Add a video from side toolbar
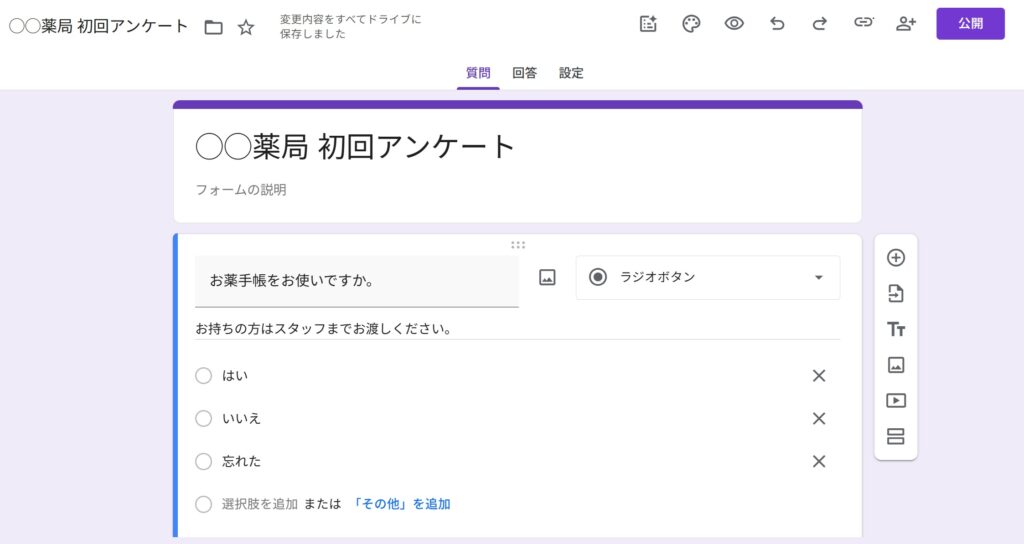 (x=896, y=401)
